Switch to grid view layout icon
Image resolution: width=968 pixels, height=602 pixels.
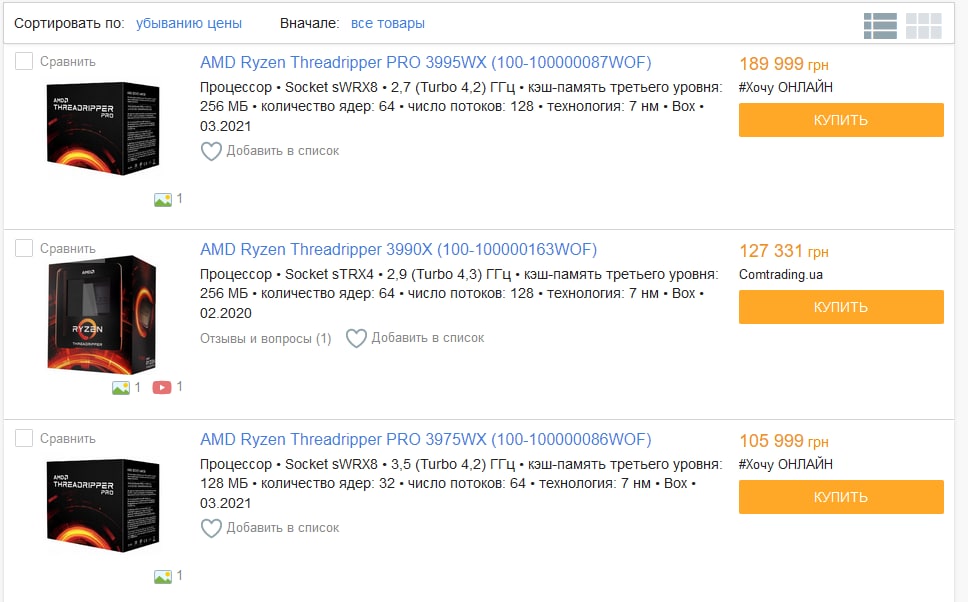tap(924, 26)
